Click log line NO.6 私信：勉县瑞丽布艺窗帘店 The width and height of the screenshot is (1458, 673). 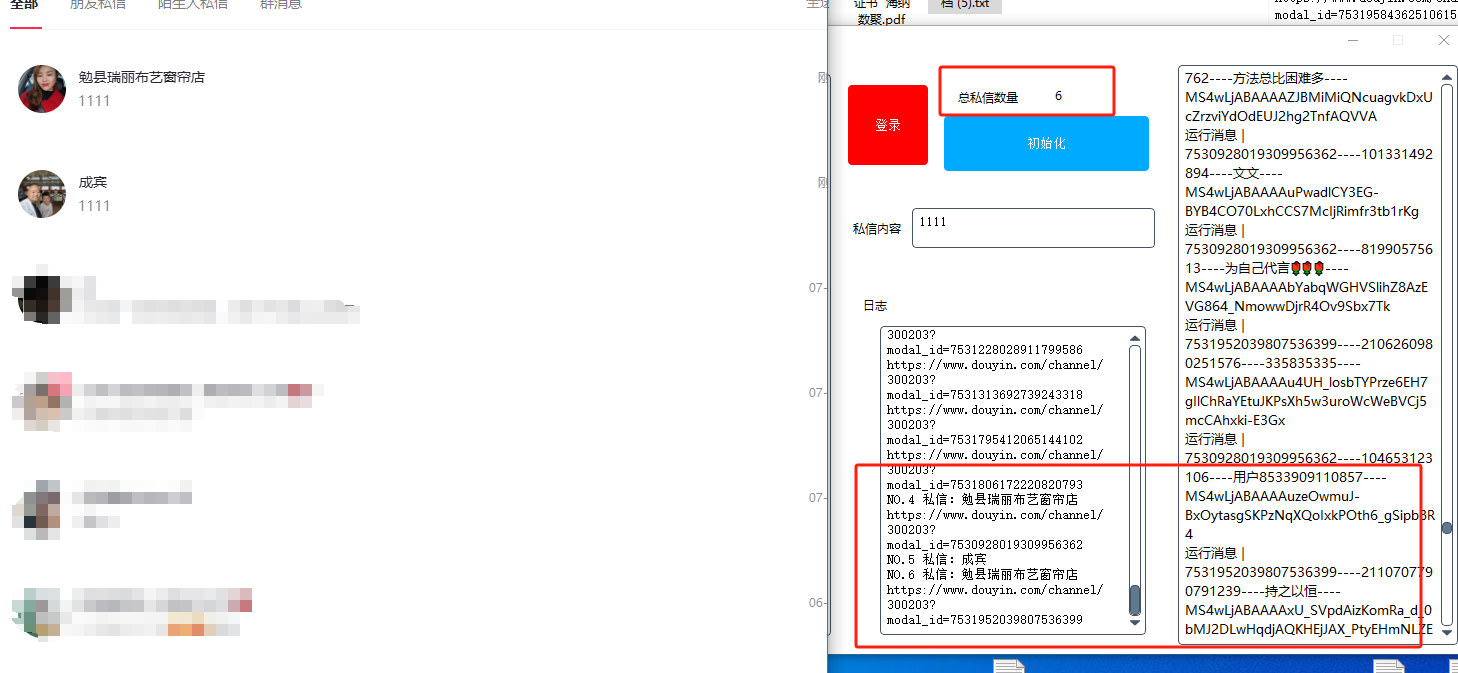[x=982, y=575]
